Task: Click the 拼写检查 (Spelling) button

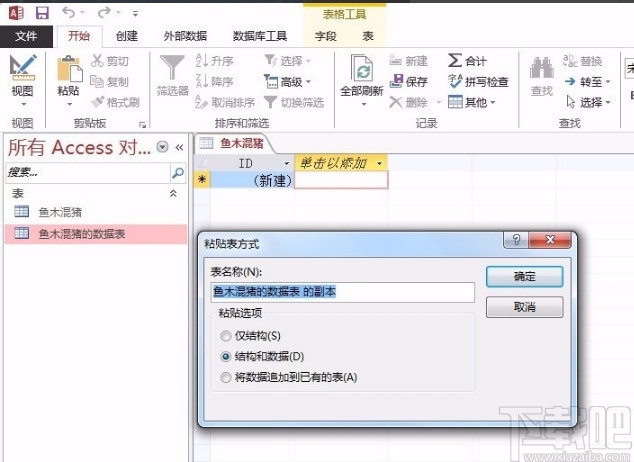Action: tap(478, 82)
